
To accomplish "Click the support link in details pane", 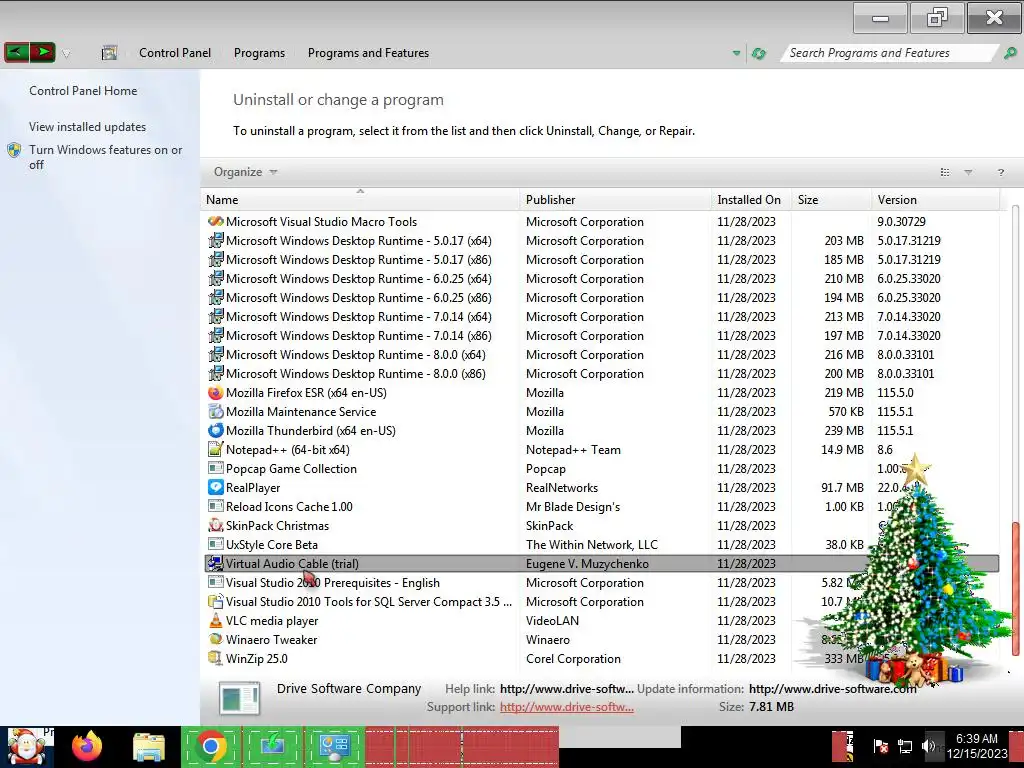I will click(566, 707).
